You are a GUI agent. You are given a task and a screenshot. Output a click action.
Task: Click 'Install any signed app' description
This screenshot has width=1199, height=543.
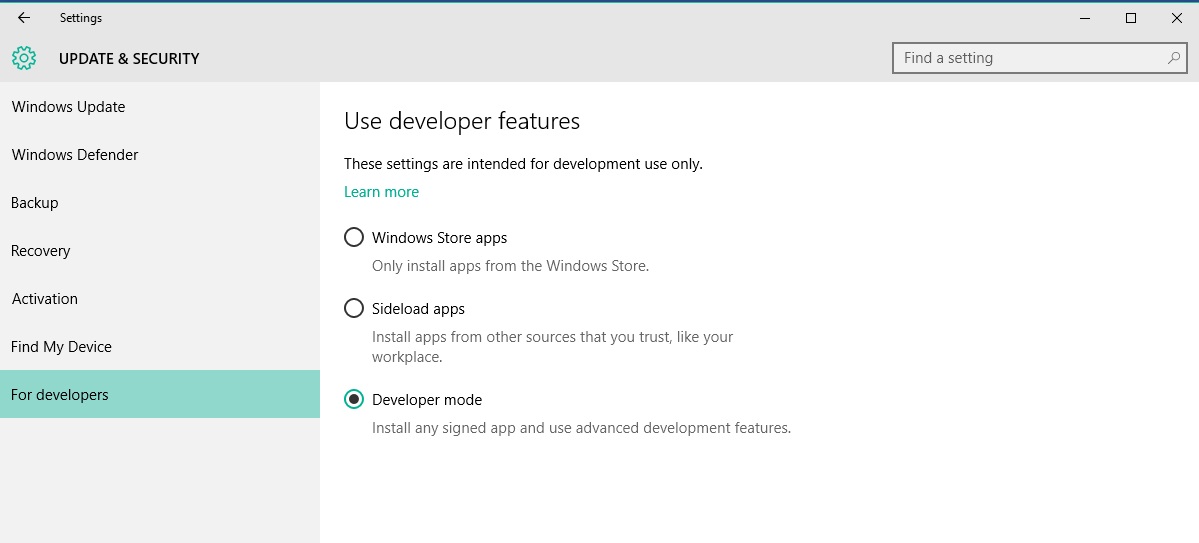581,428
